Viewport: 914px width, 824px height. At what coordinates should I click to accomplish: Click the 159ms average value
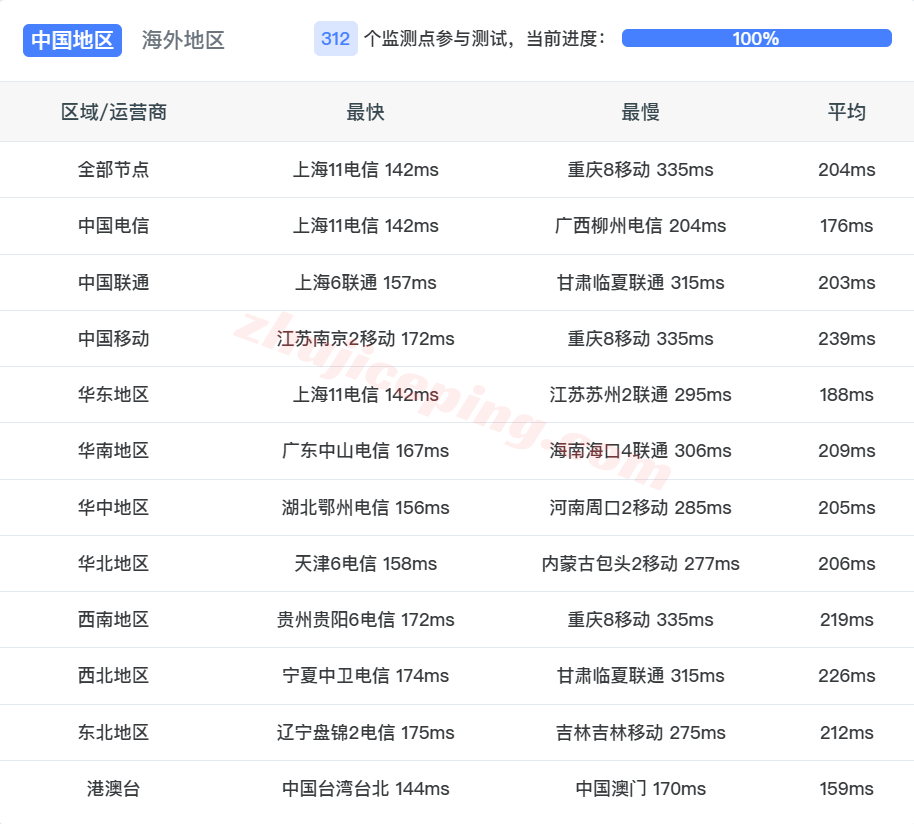(846, 788)
